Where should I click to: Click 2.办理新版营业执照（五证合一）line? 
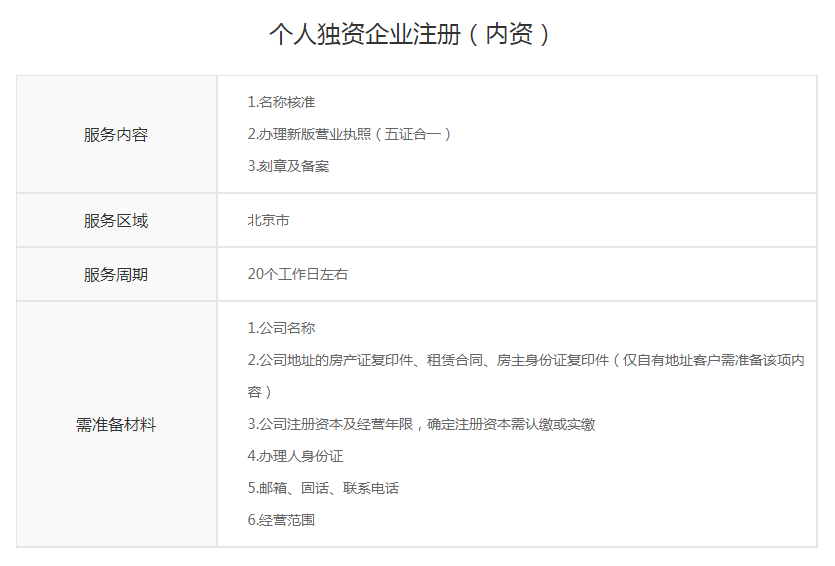coord(350,134)
